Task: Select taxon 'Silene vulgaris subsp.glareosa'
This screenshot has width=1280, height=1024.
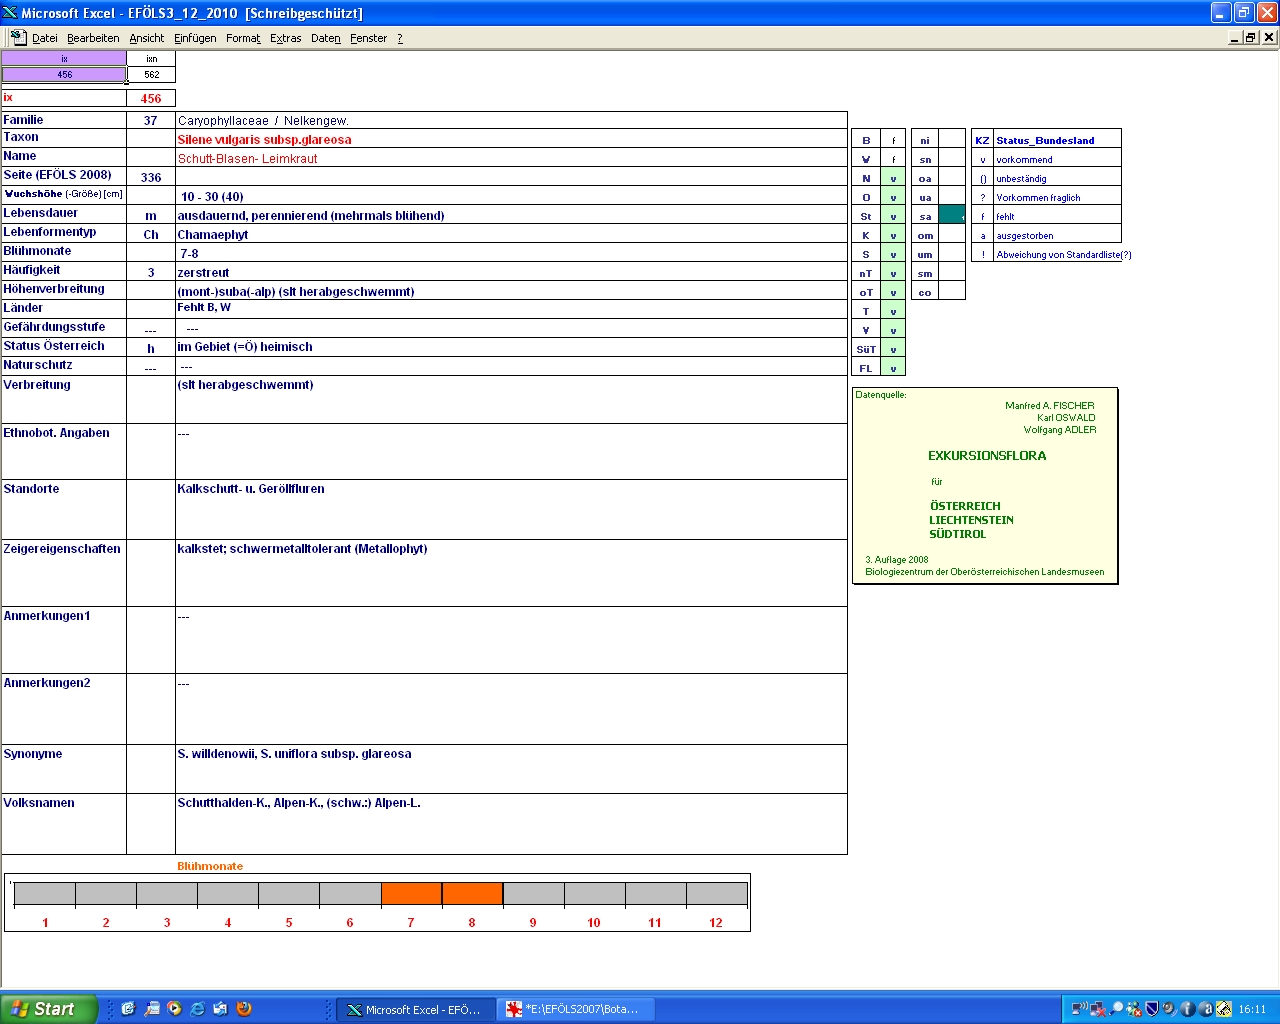Action: pyautogui.click(x=511, y=139)
